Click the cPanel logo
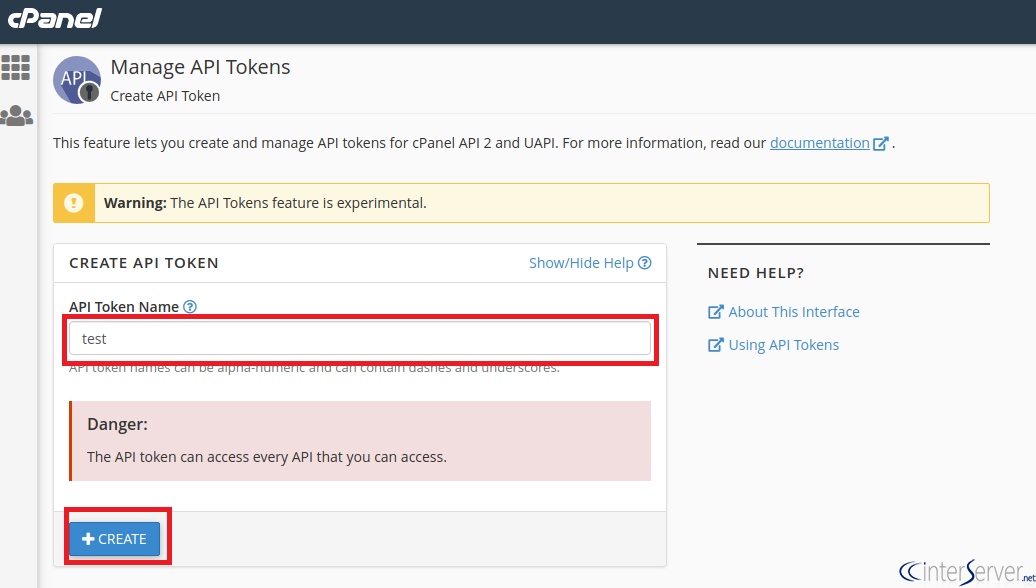This screenshot has width=1036, height=588. click(55, 18)
